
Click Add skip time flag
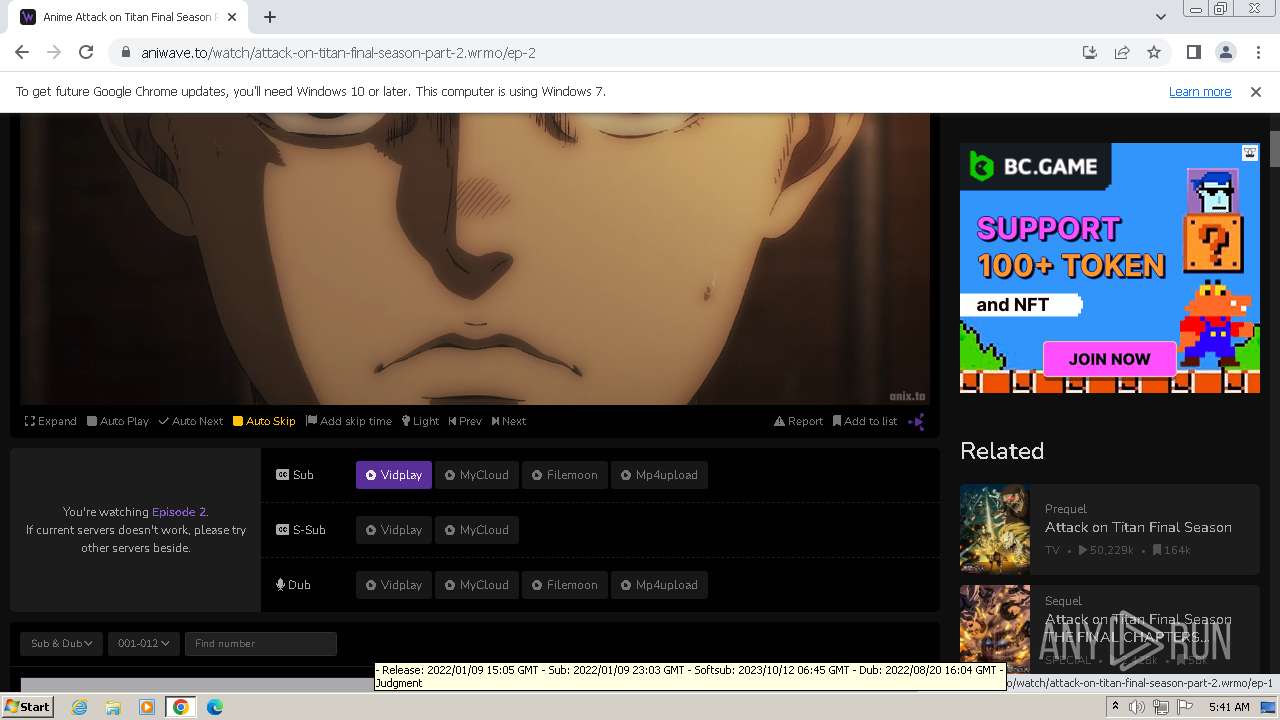[349, 421]
